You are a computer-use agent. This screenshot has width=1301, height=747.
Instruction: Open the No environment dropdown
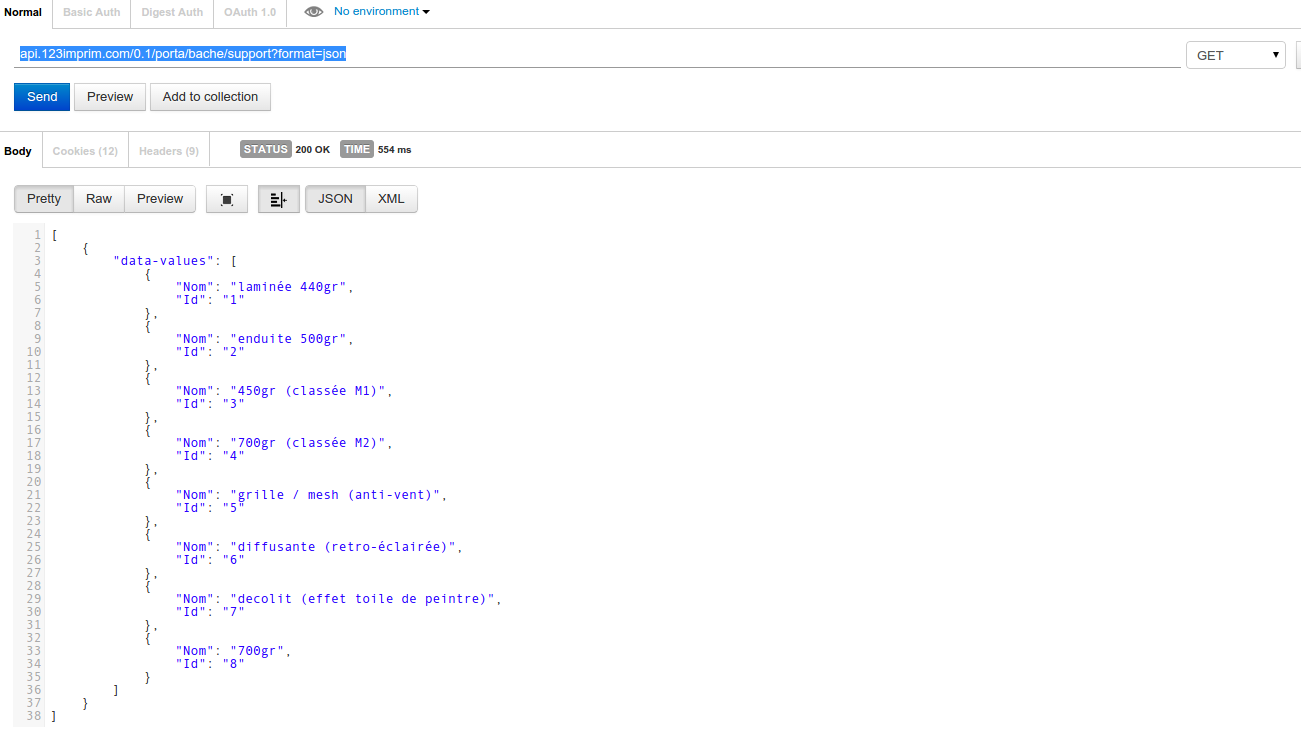[382, 12]
